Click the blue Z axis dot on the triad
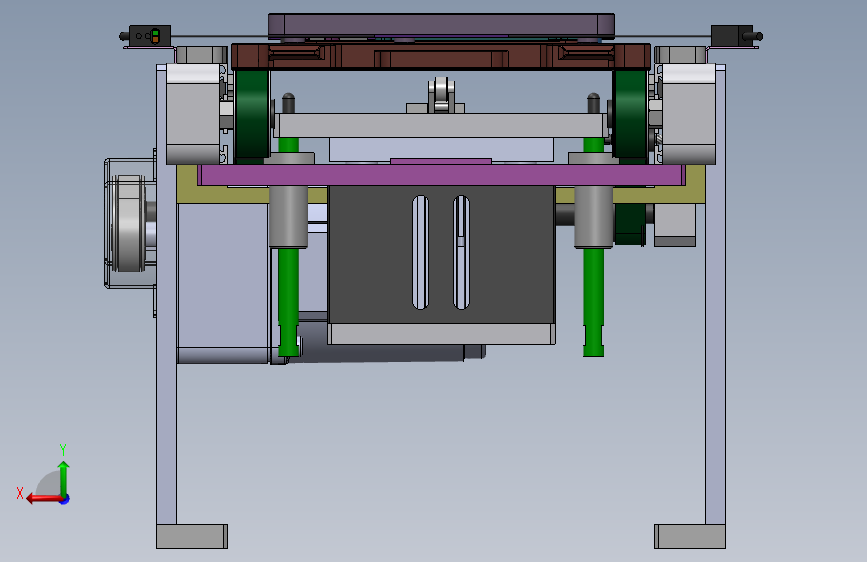 tap(65, 499)
